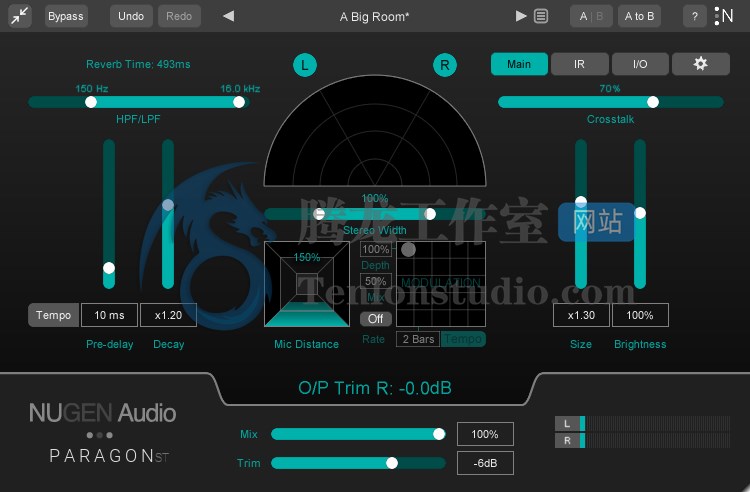
Task: Click the L output meter
Action: pos(642,424)
